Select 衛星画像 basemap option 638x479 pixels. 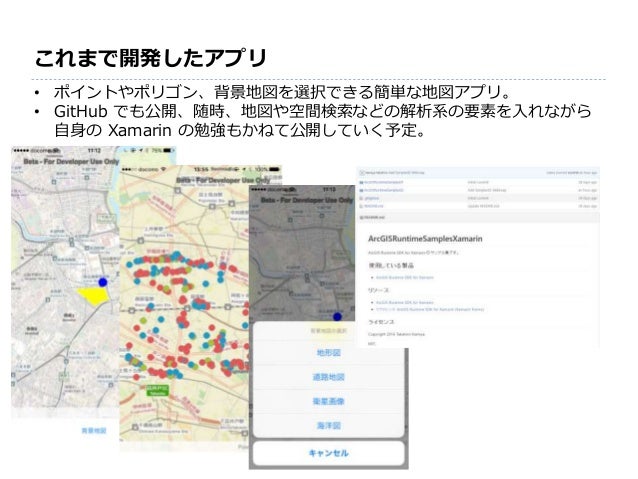click(328, 401)
